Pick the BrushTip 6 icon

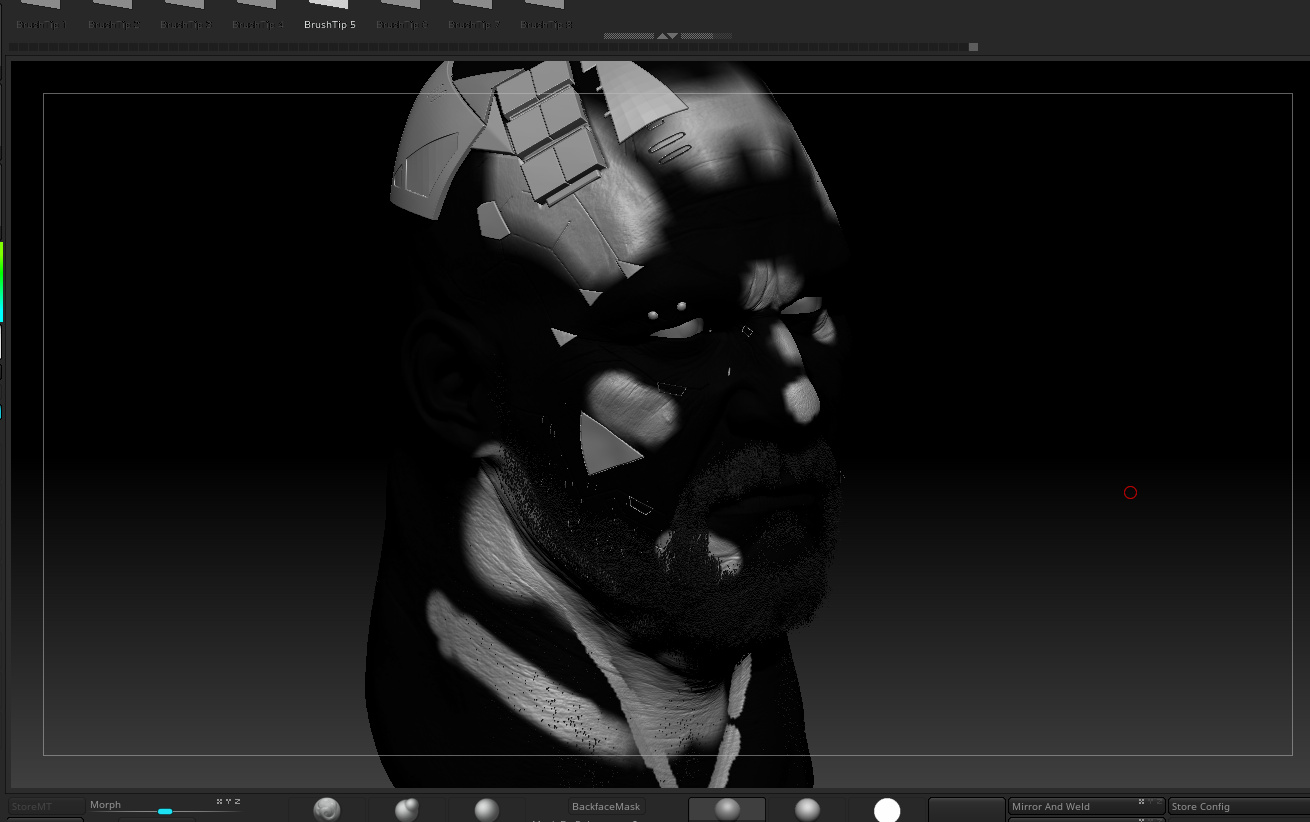(402, 15)
